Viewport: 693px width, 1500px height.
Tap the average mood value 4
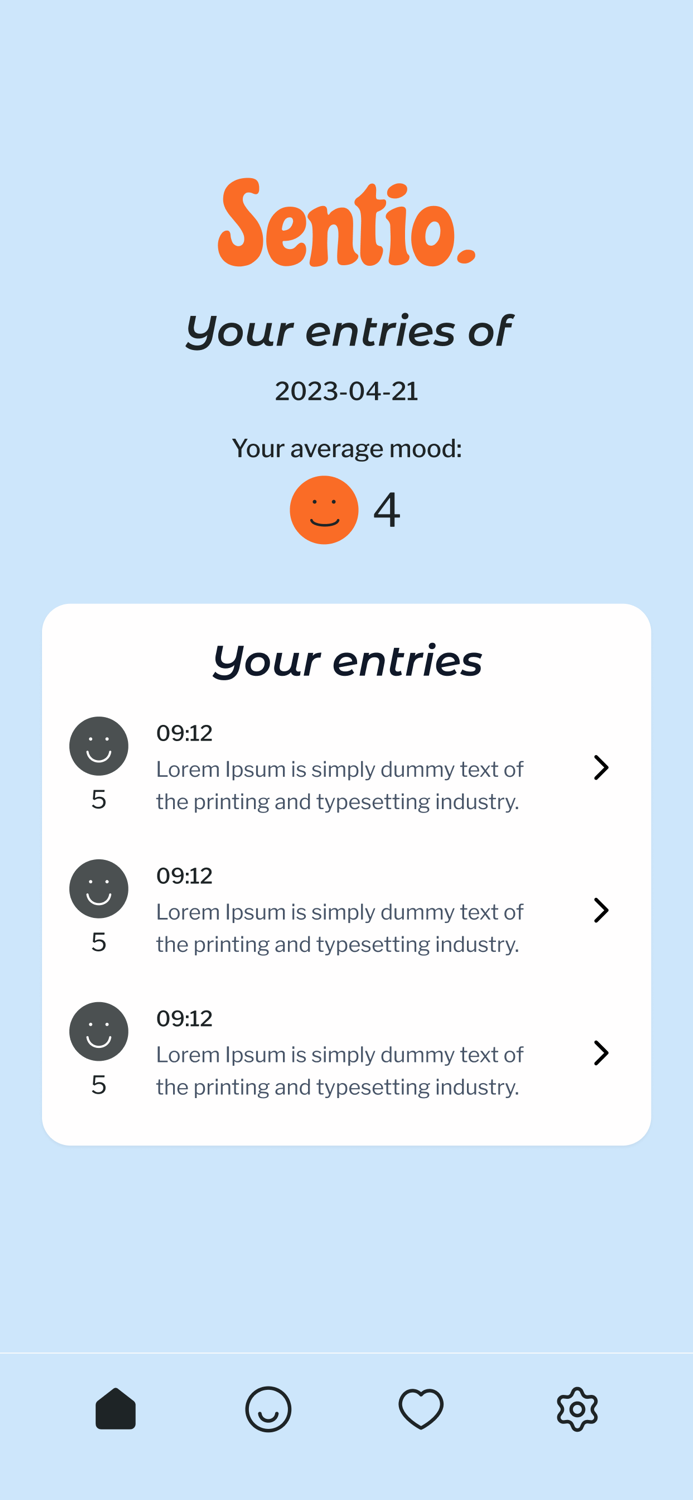386,509
